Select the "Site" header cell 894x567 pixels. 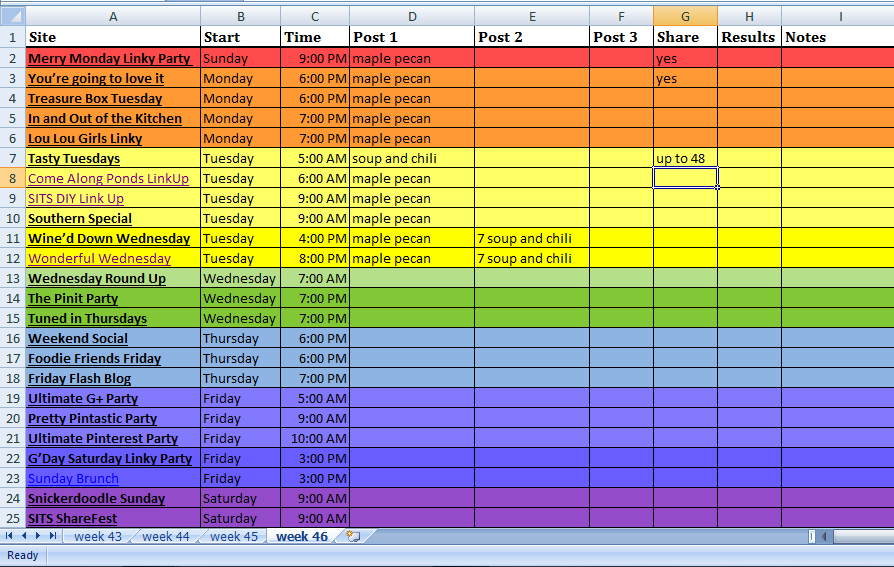[x=113, y=37]
